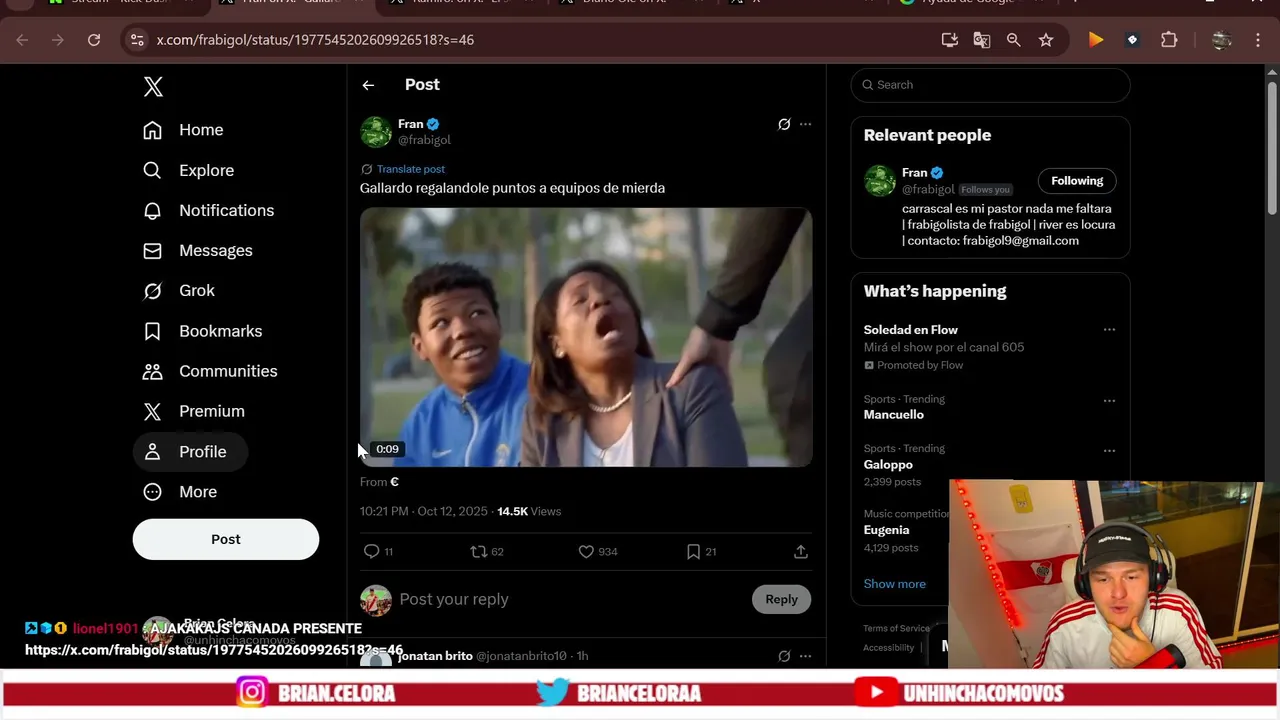Open the post's three-dot options menu
The height and width of the screenshot is (720, 1280).
806,124
